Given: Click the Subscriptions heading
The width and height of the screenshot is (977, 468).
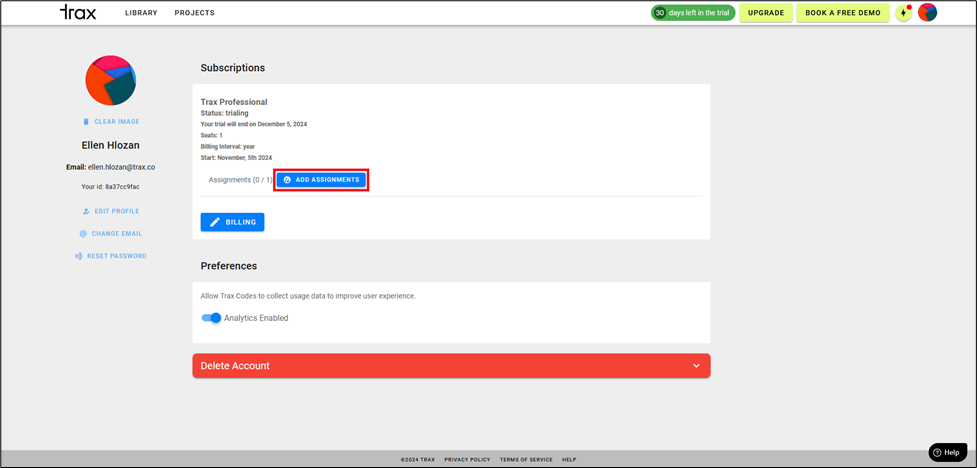Looking at the screenshot, I should (232, 68).
